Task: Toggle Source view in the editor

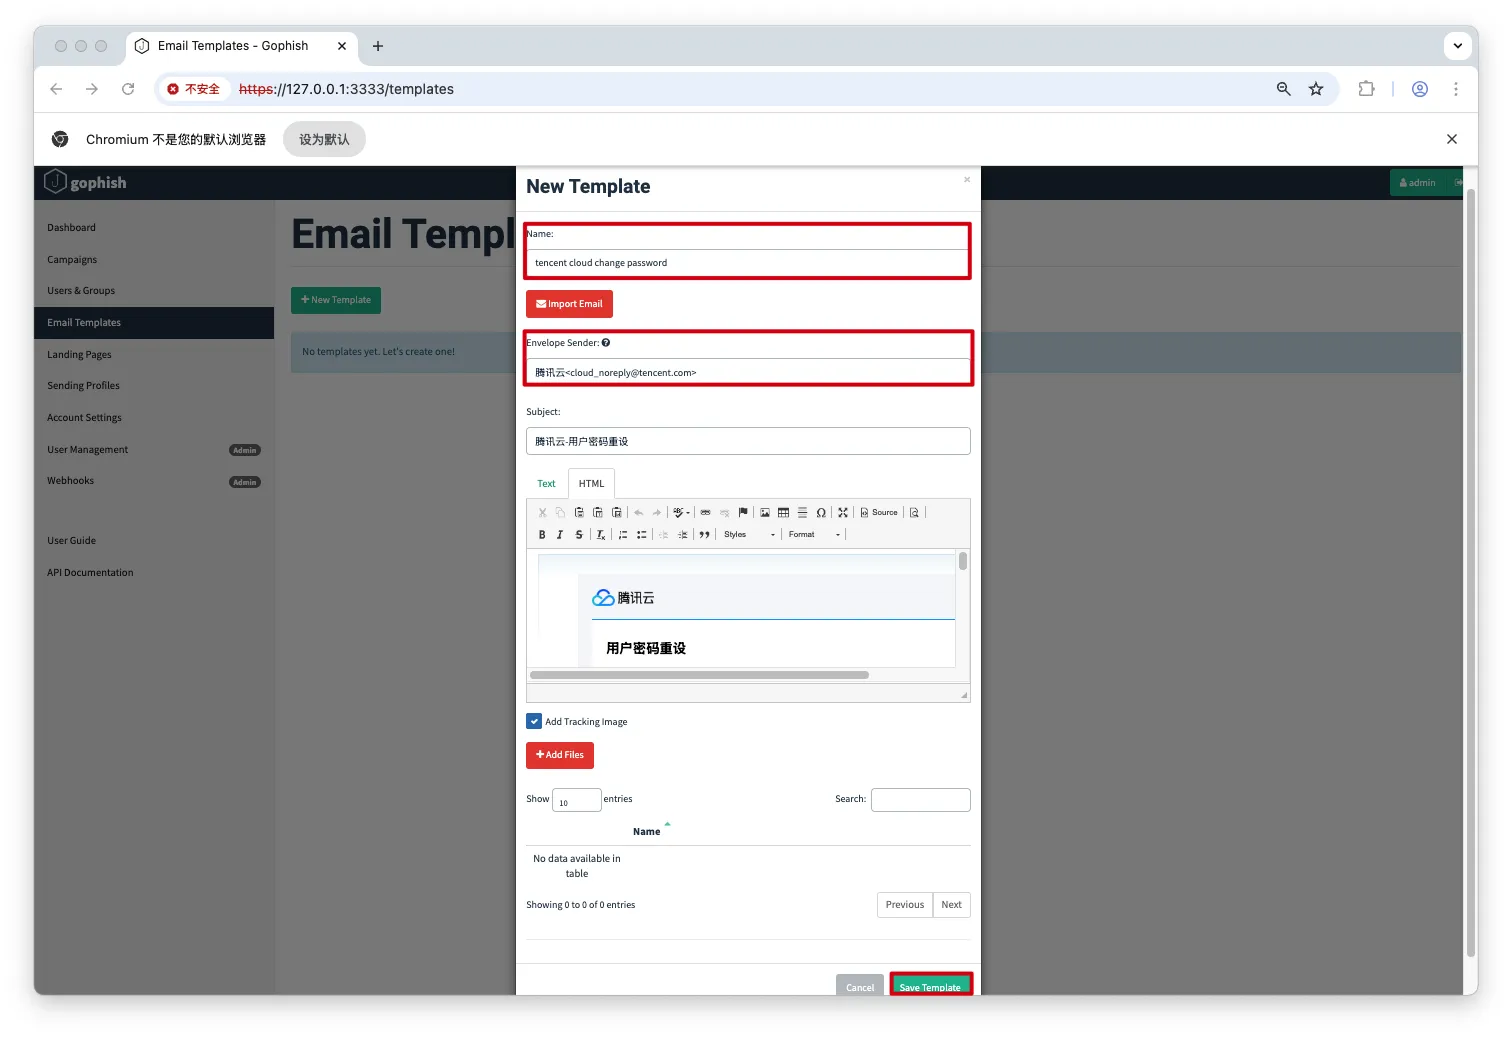Action: pyautogui.click(x=879, y=513)
